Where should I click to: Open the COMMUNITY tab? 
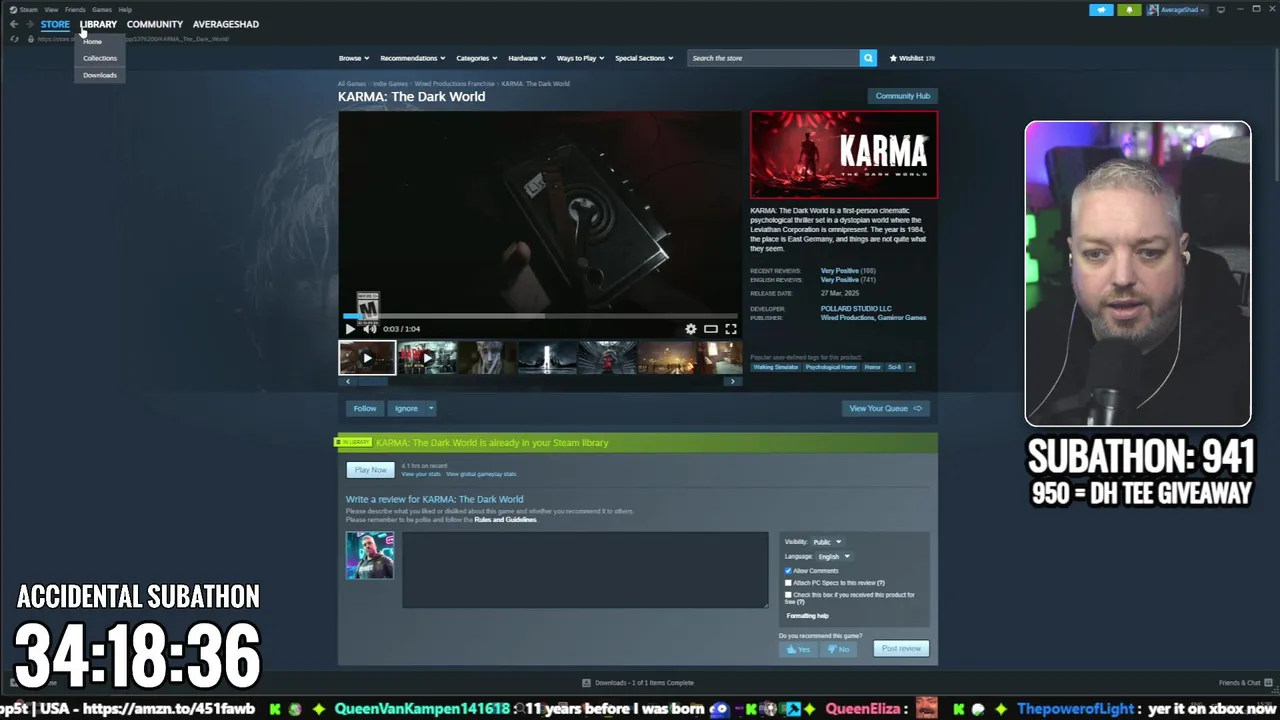point(155,24)
